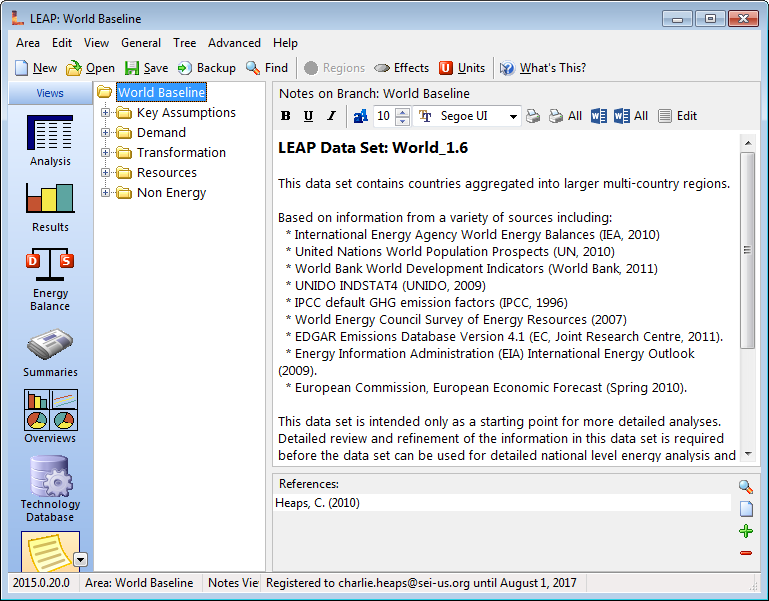Image resolution: width=769 pixels, height=601 pixels.
Task: Click the Edit notes button
Action: coord(677,116)
